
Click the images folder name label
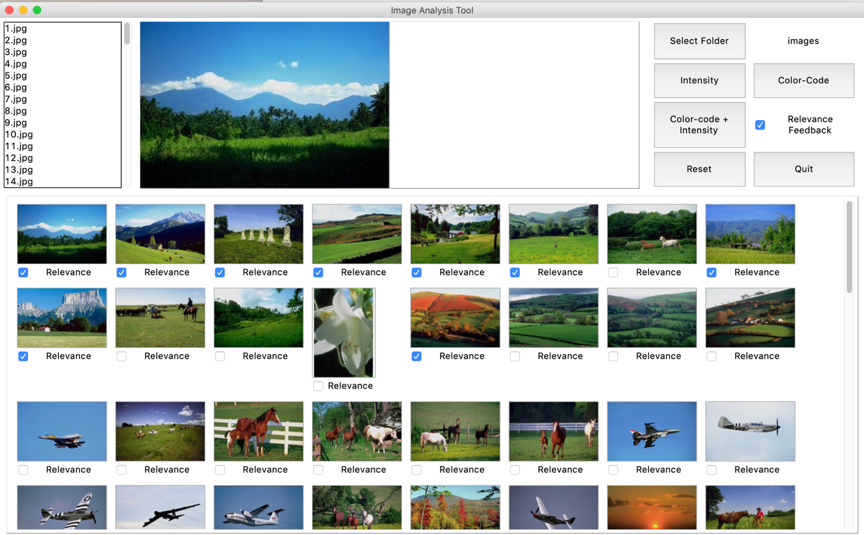[803, 41]
